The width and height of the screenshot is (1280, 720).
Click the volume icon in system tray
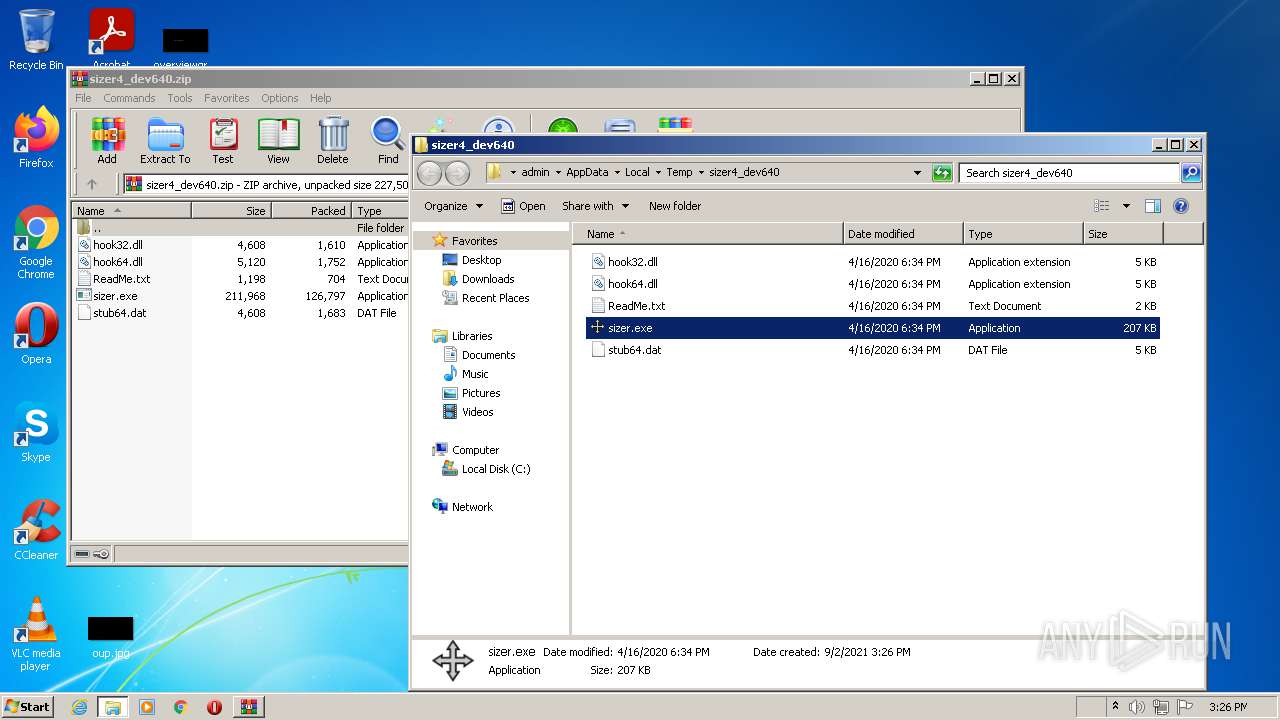click(x=1136, y=707)
